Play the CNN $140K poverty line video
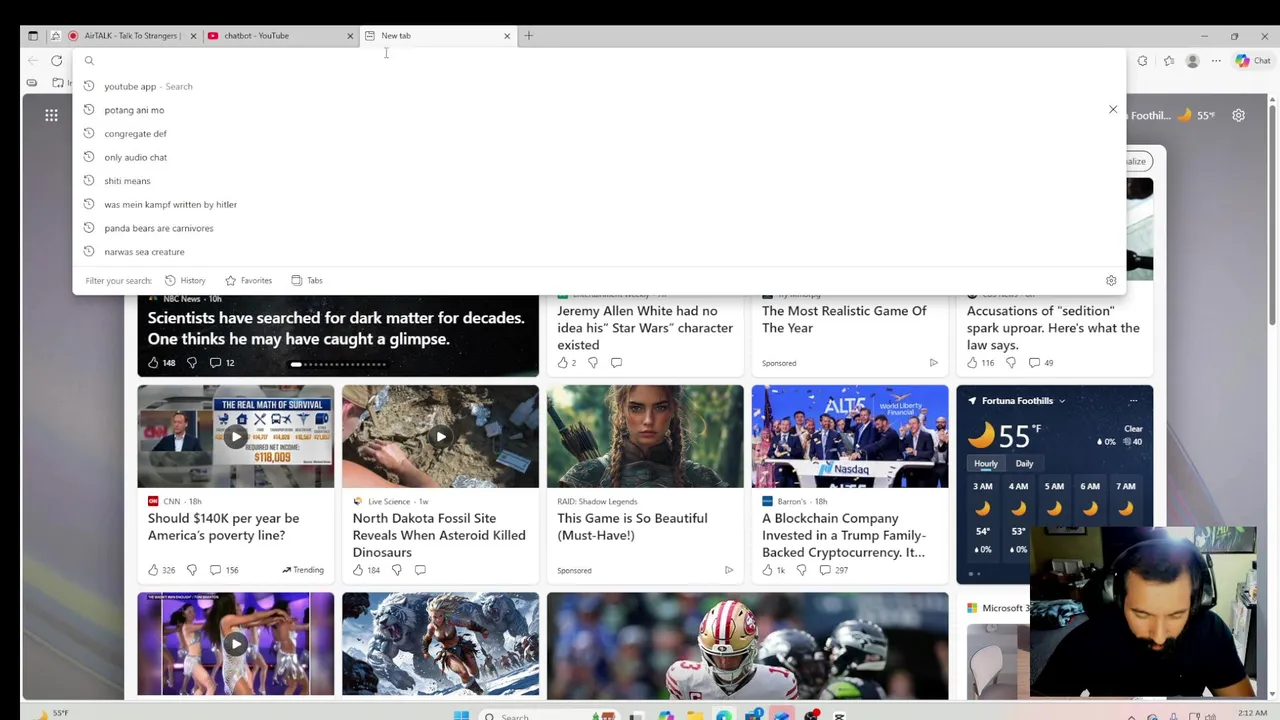Screen dimensions: 1280x720 236,437
